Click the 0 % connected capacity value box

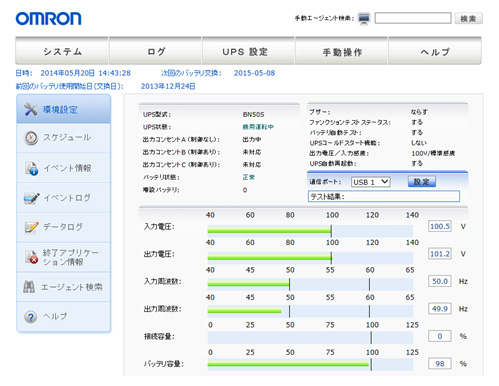pyautogui.click(x=440, y=336)
